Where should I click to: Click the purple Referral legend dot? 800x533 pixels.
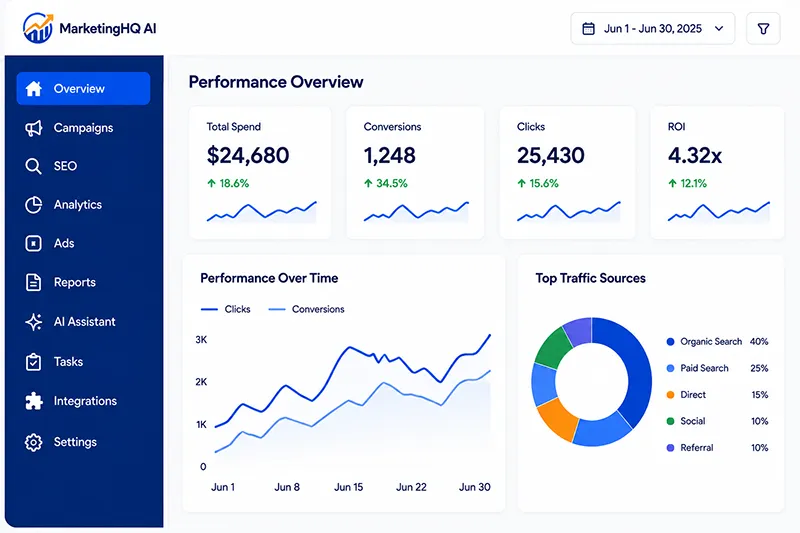670,448
